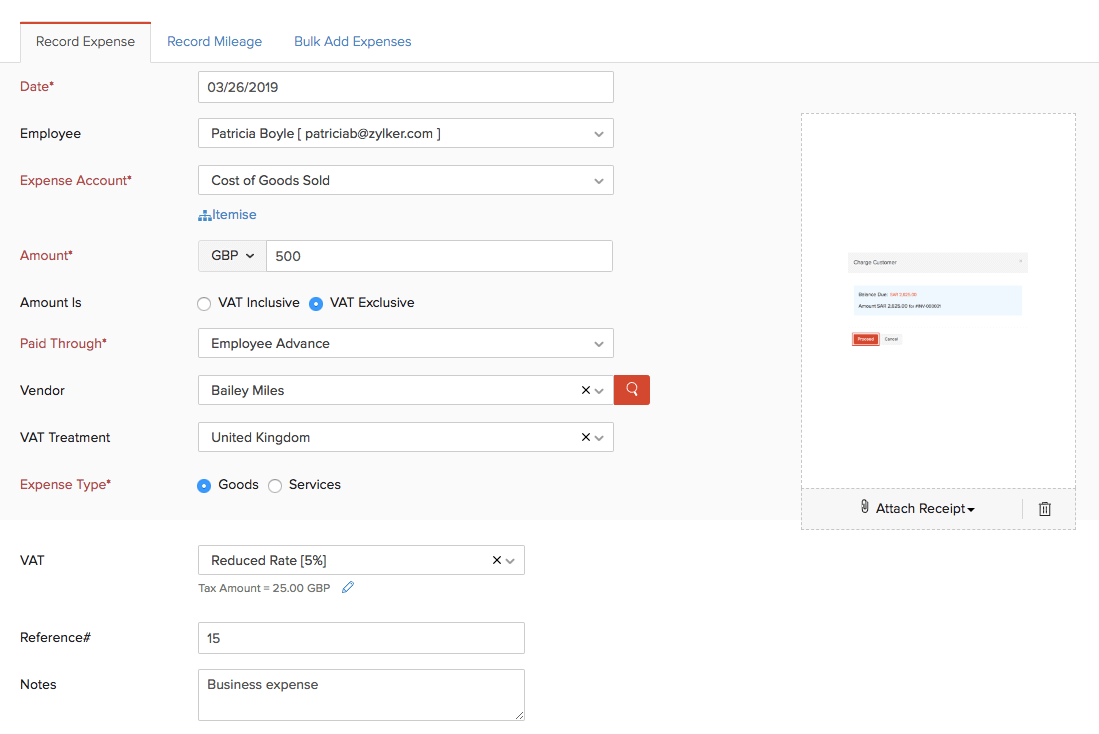Screen dimensions: 1099x734
Task: Select the VAT Exclusive option
Action: click(x=316, y=303)
